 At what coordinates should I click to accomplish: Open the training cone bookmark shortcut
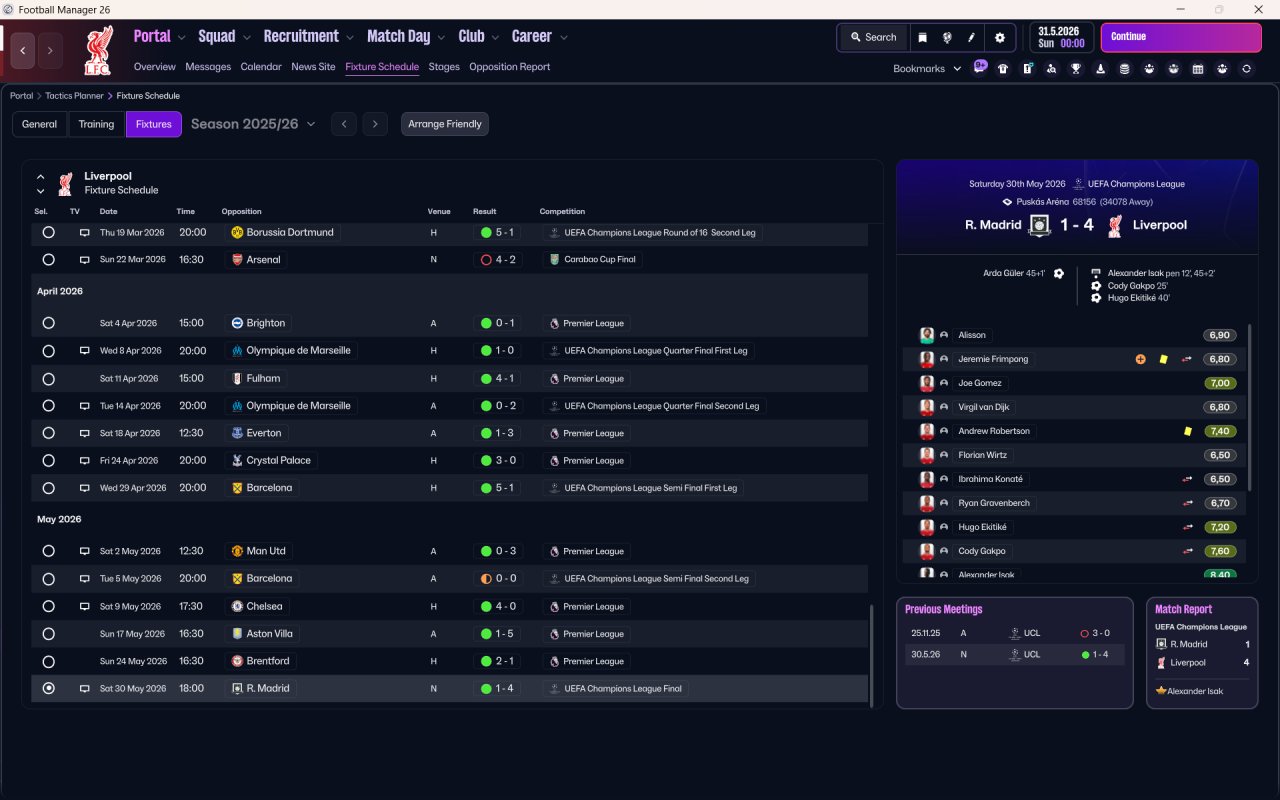1101,69
